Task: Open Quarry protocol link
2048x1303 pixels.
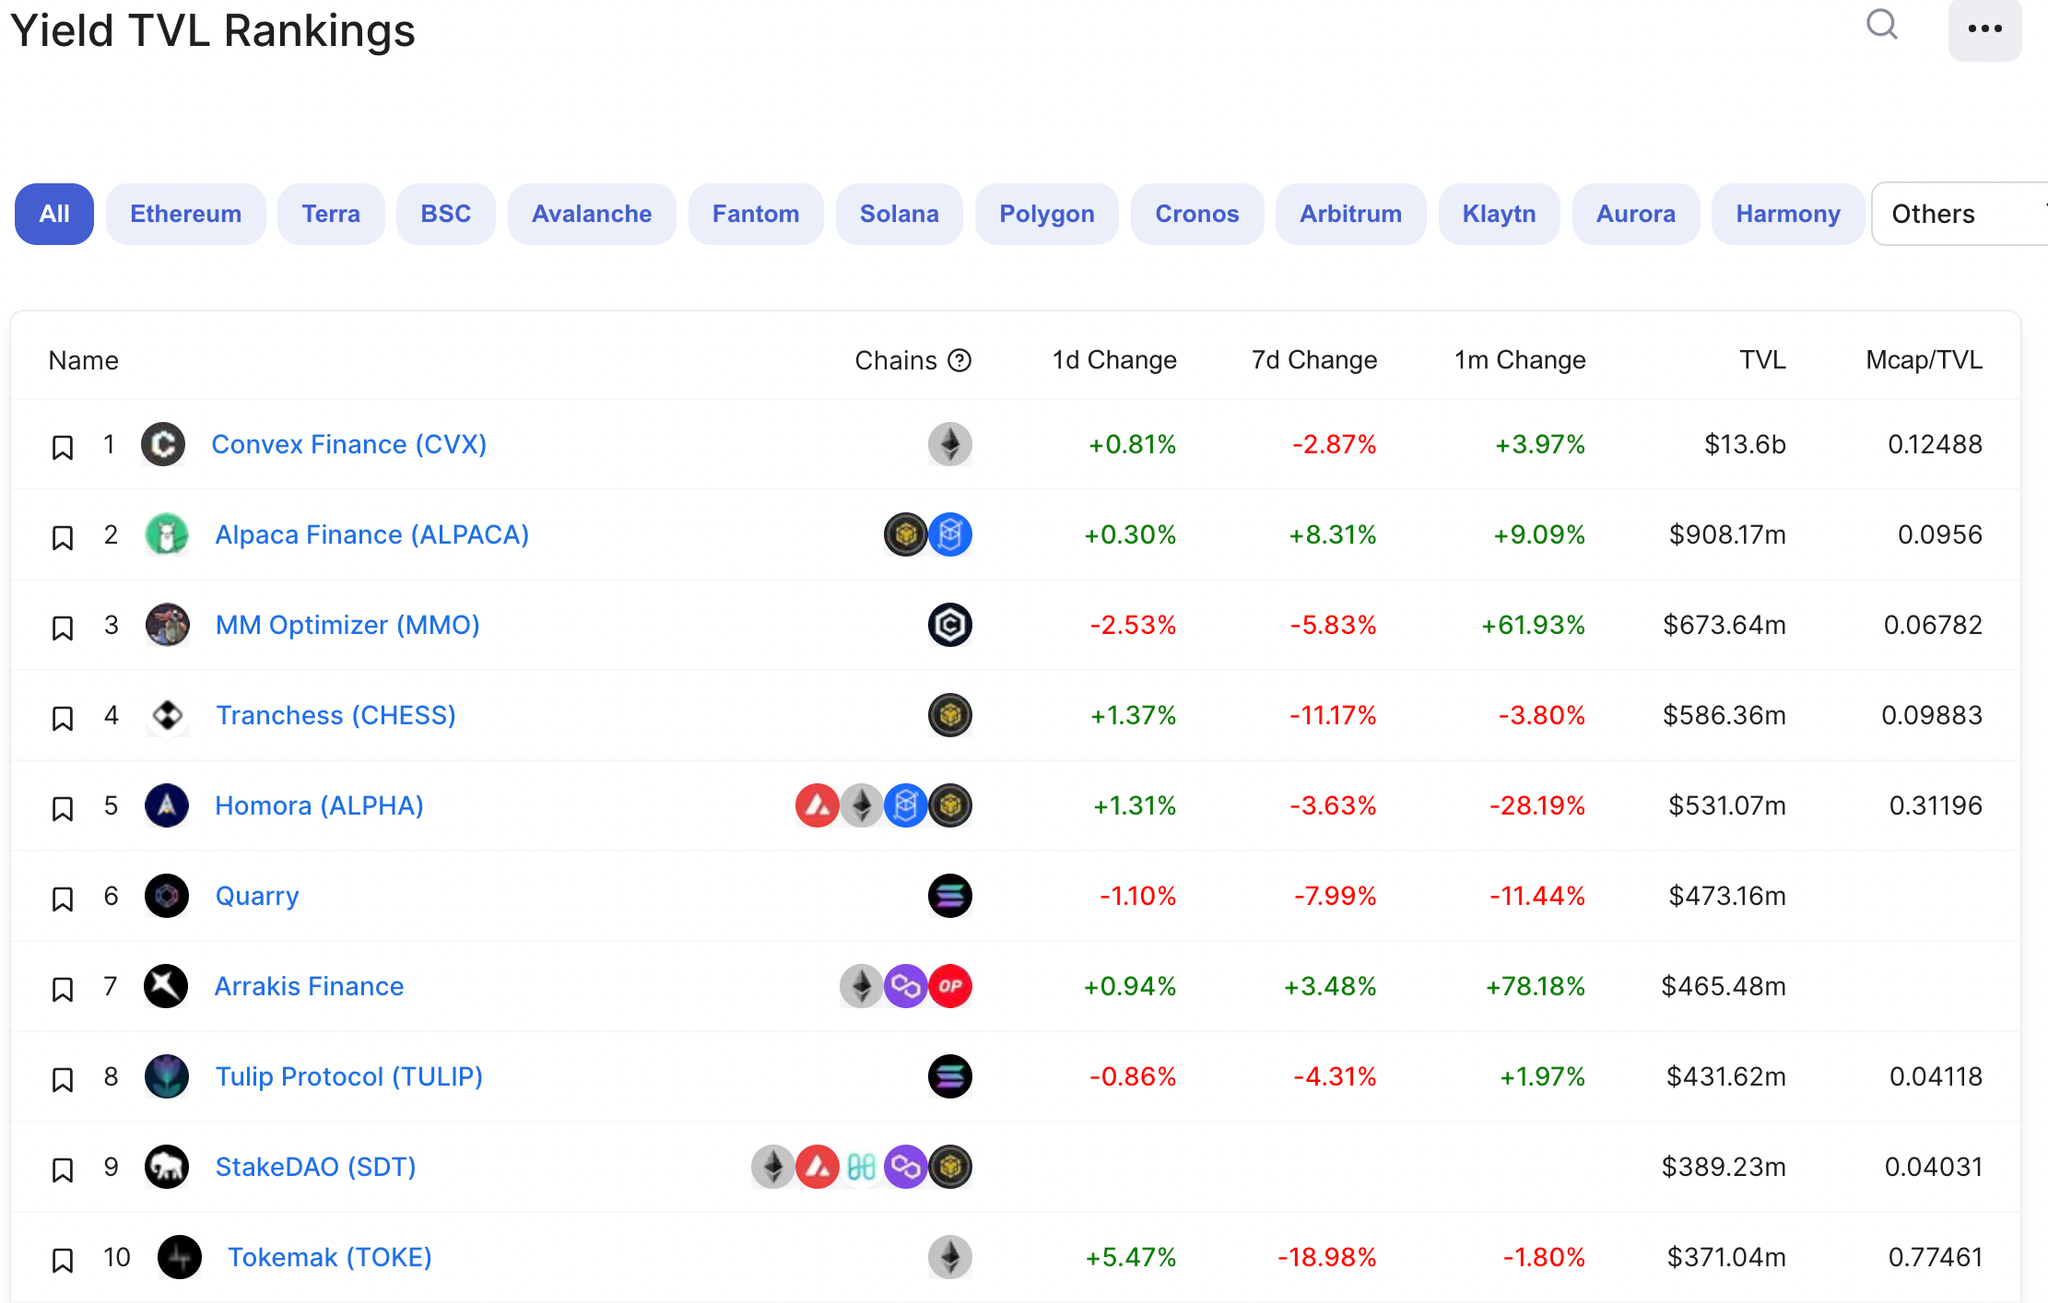Action: (257, 896)
